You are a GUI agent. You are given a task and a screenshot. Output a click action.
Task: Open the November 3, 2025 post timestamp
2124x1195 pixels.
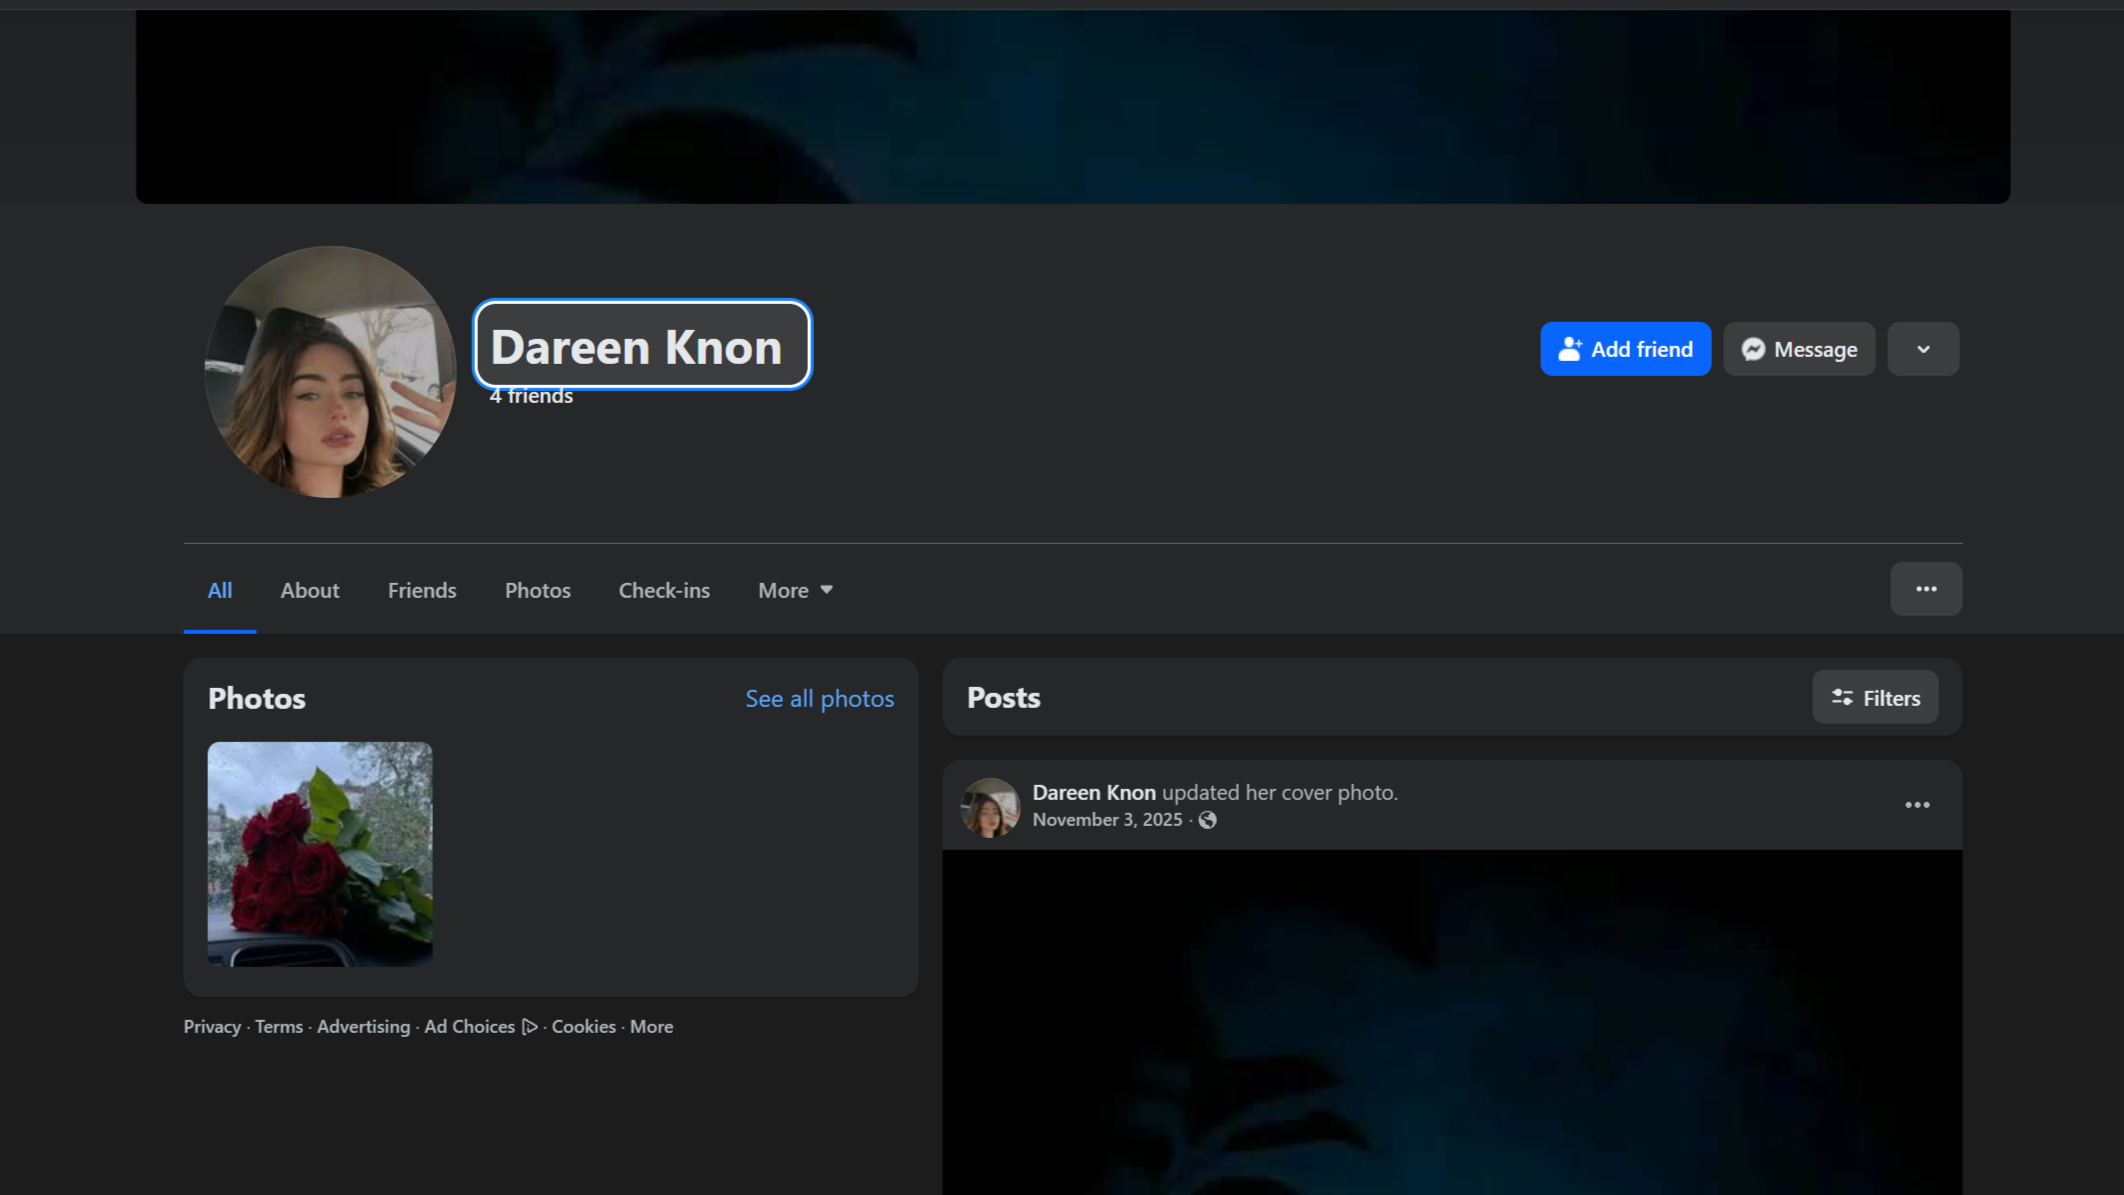click(1106, 820)
